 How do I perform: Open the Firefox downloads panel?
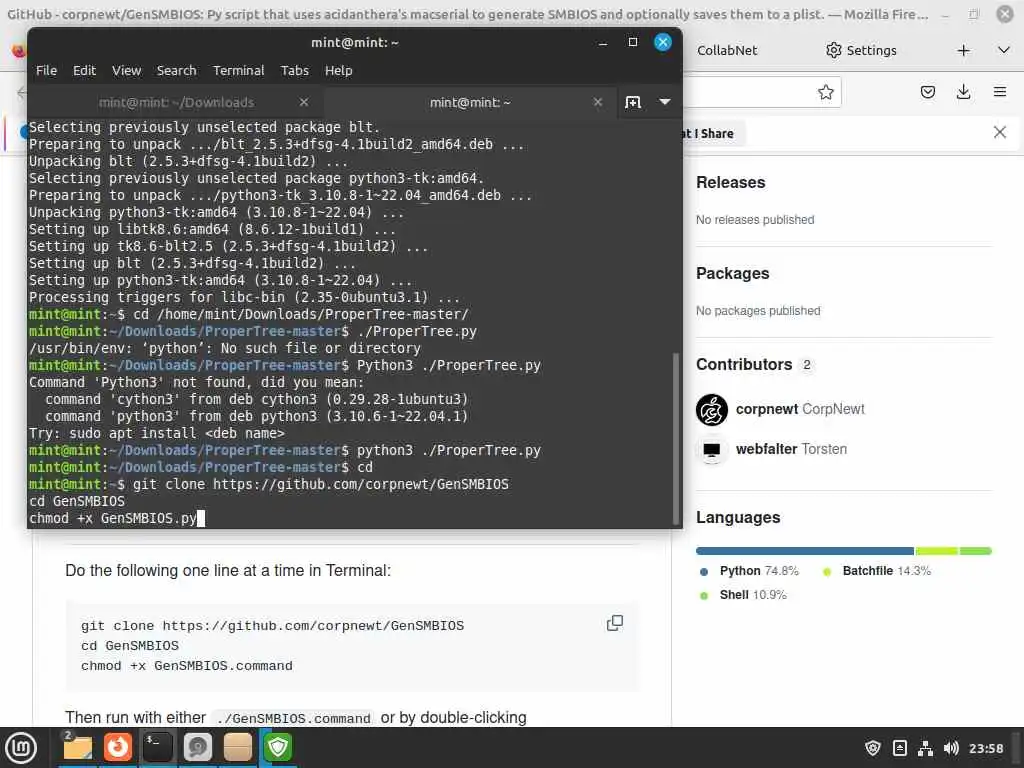click(x=963, y=92)
